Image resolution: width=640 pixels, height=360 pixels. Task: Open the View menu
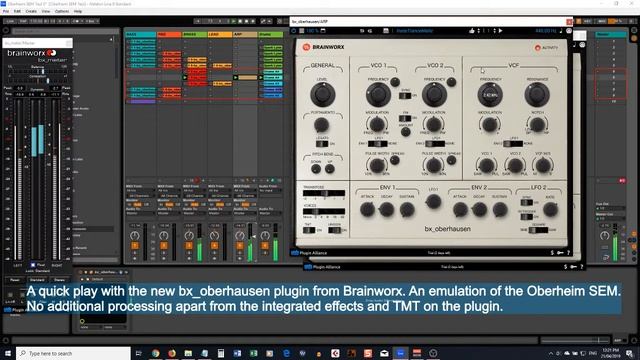pos(46,11)
